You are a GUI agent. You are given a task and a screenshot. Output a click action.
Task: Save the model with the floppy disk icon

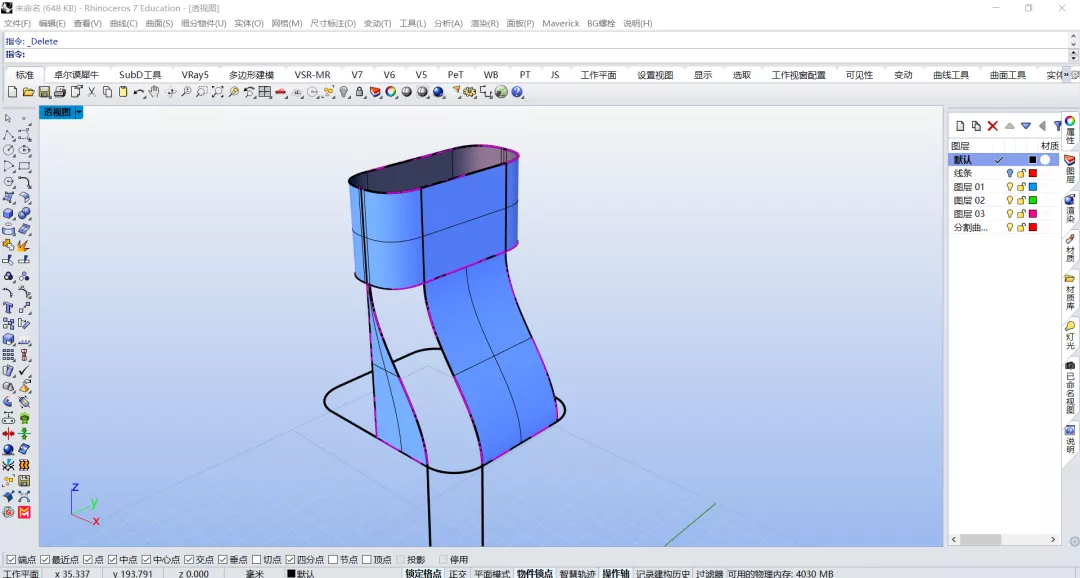pos(44,92)
